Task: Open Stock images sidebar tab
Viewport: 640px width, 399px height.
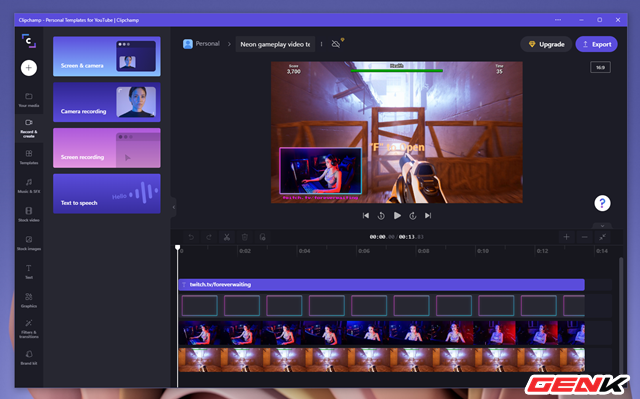Action: [x=29, y=243]
